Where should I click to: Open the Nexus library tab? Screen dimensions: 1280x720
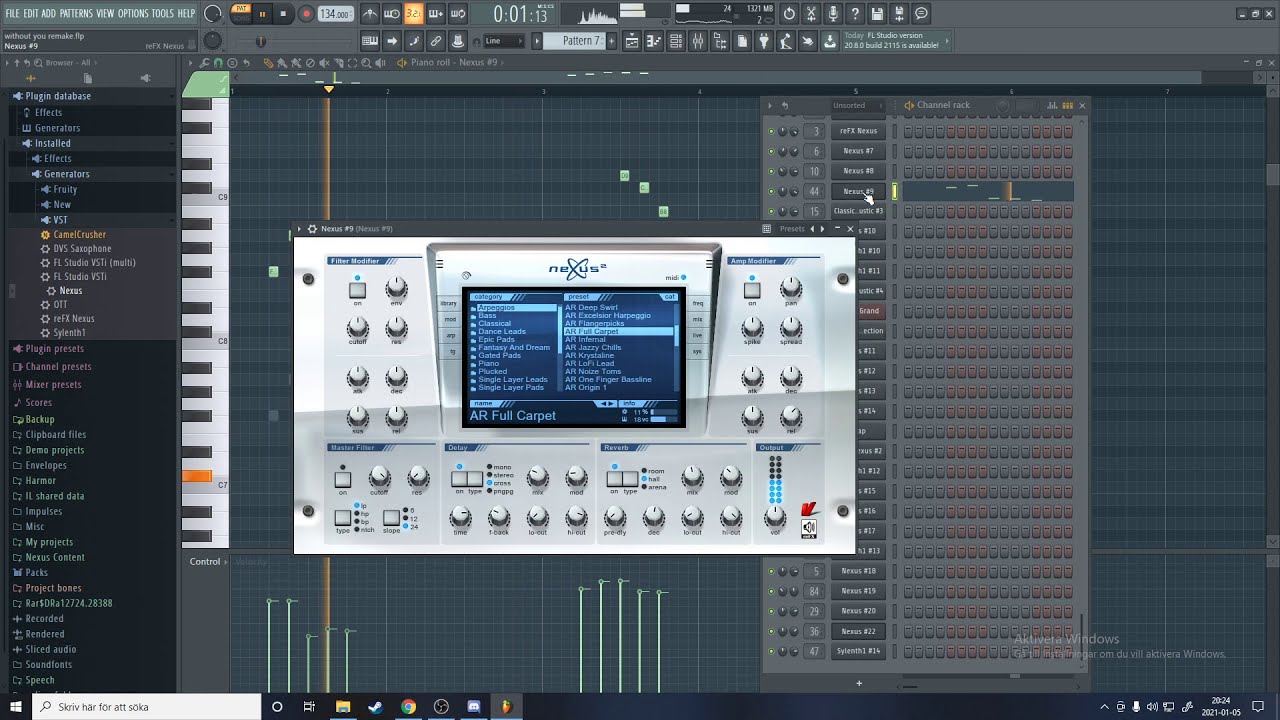point(449,303)
